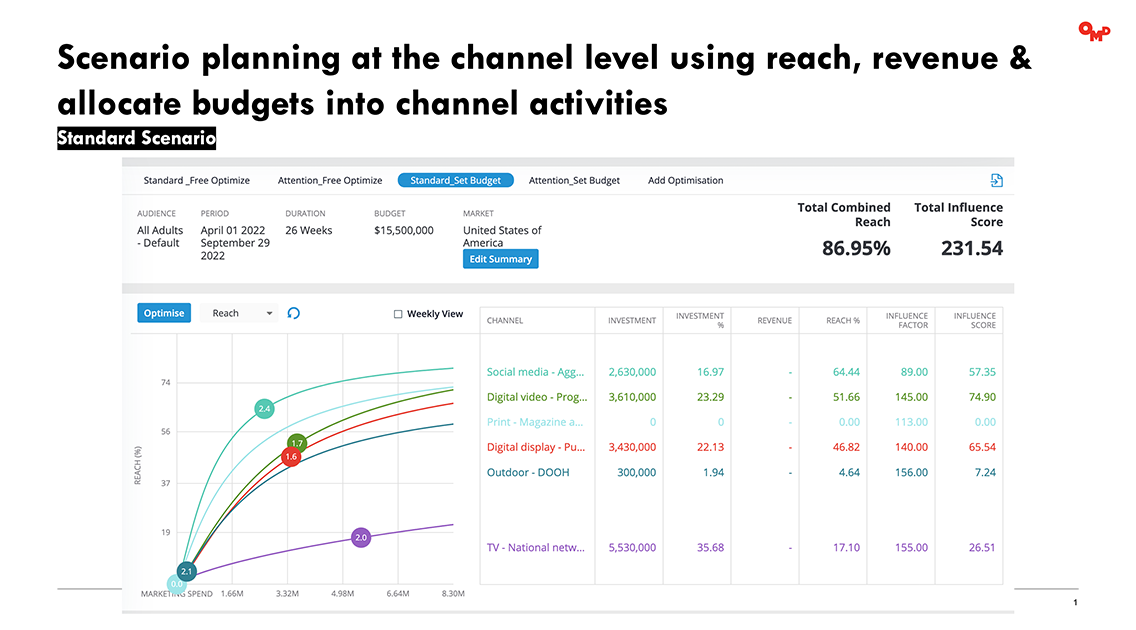Click the purple 2.0 marker on the chart
Image resolution: width=1136 pixels, height=630 pixels.
click(x=360, y=536)
